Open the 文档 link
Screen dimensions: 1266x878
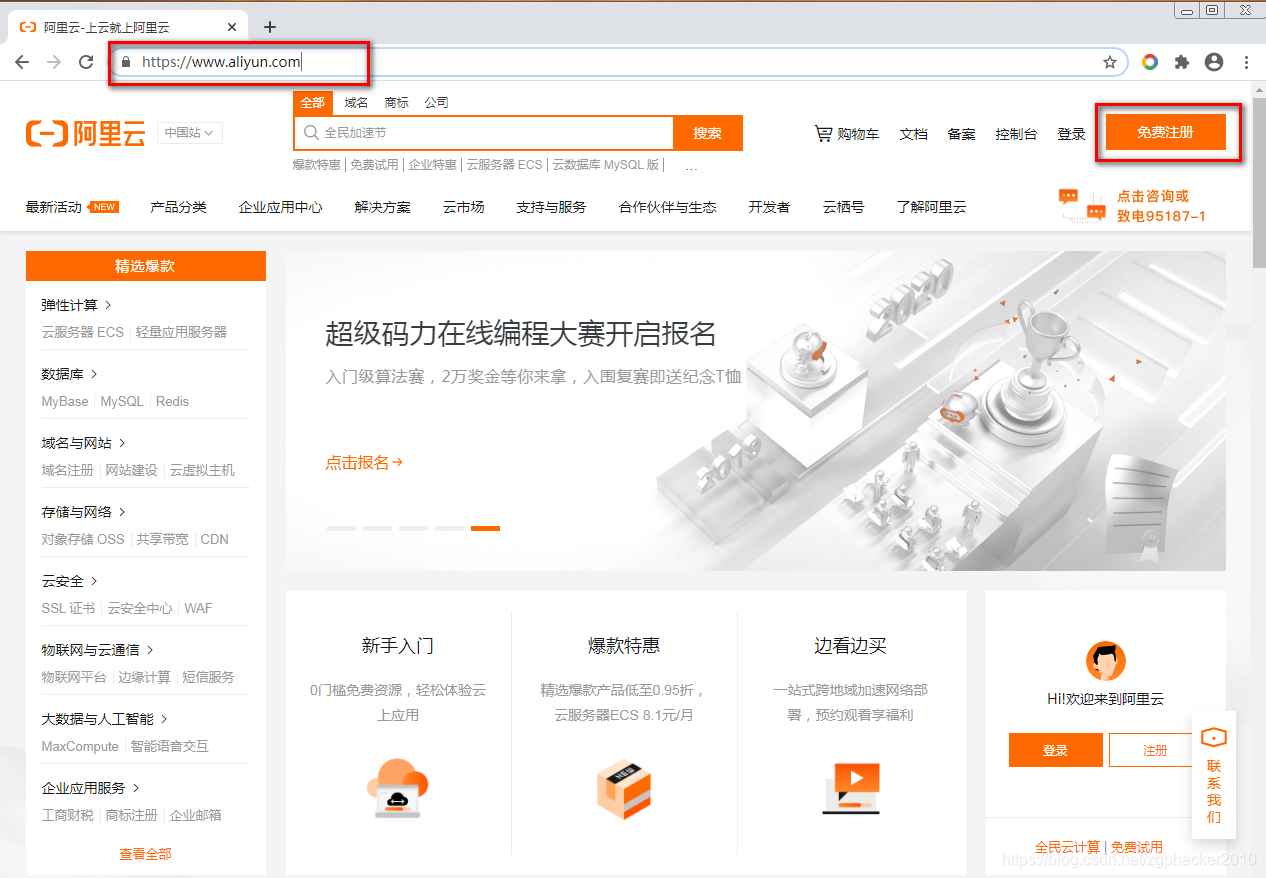coord(913,134)
